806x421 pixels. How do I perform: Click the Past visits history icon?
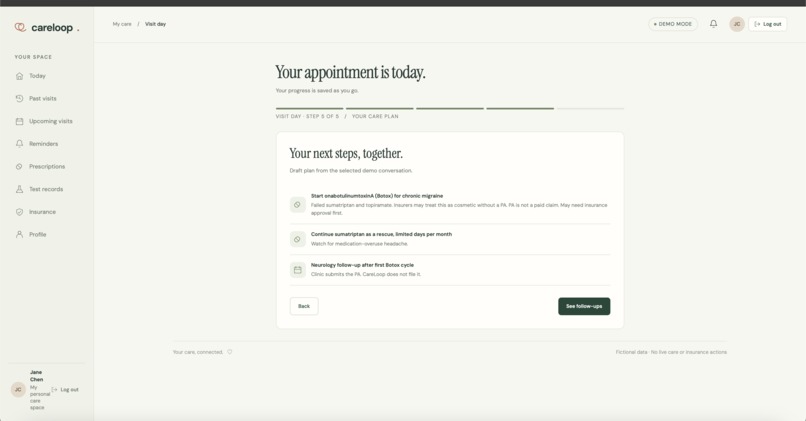(20, 99)
